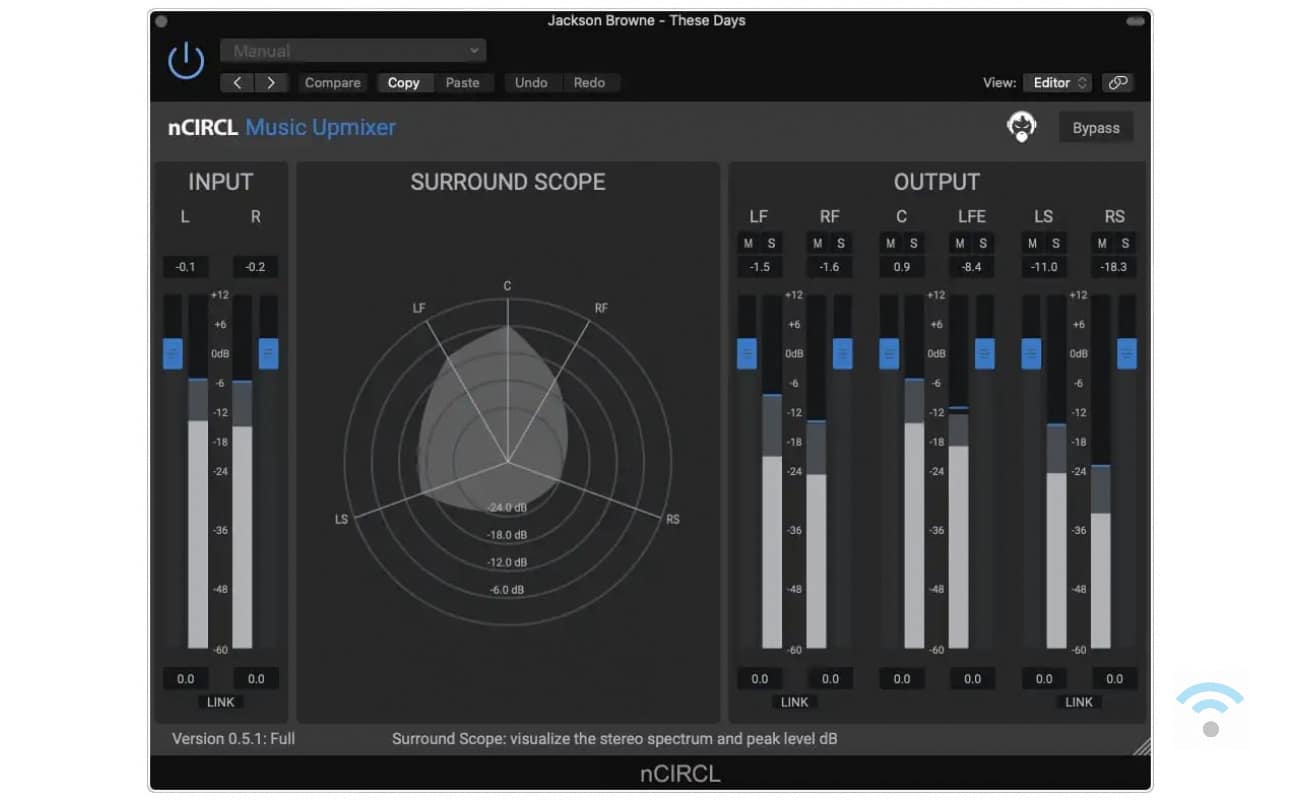Click the monkey logo icon
Image resolution: width=1300 pixels, height=800 pixels.
coord(1021,128)
